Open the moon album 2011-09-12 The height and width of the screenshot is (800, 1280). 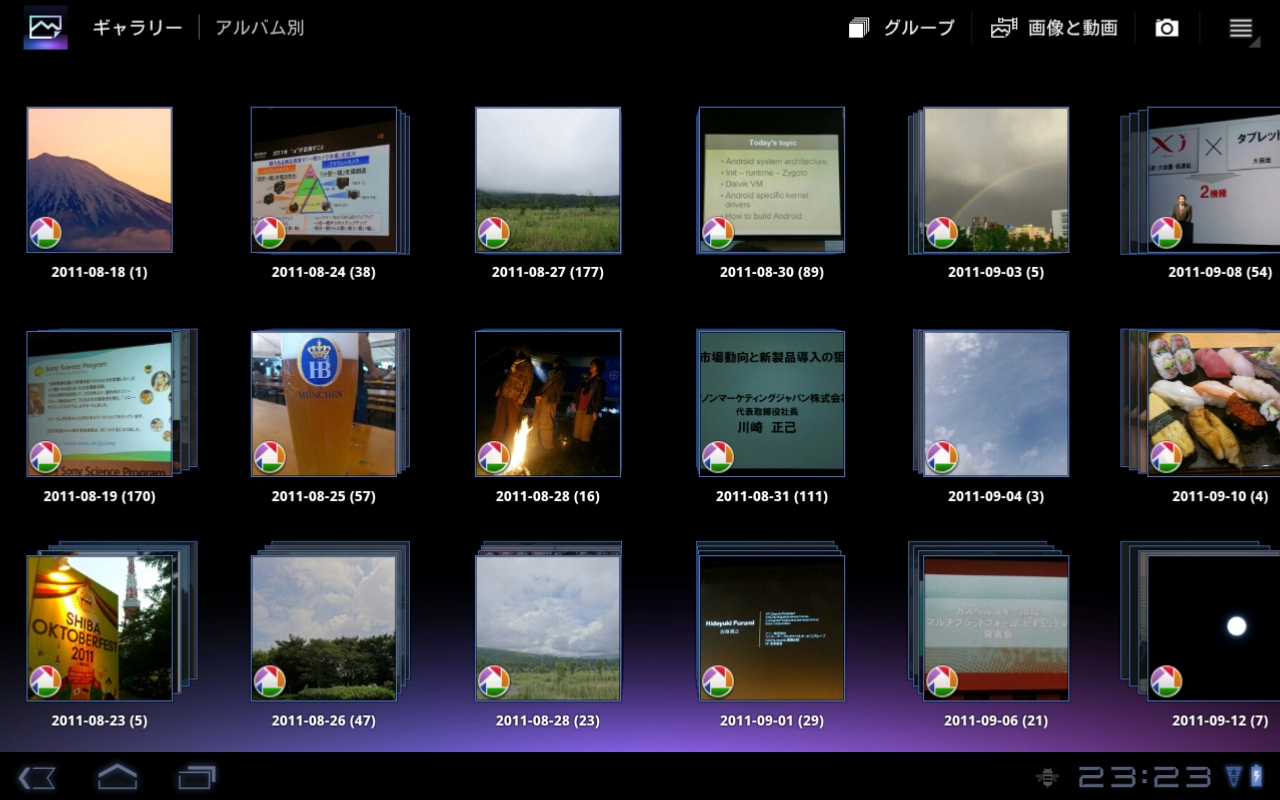(1214, 628)
